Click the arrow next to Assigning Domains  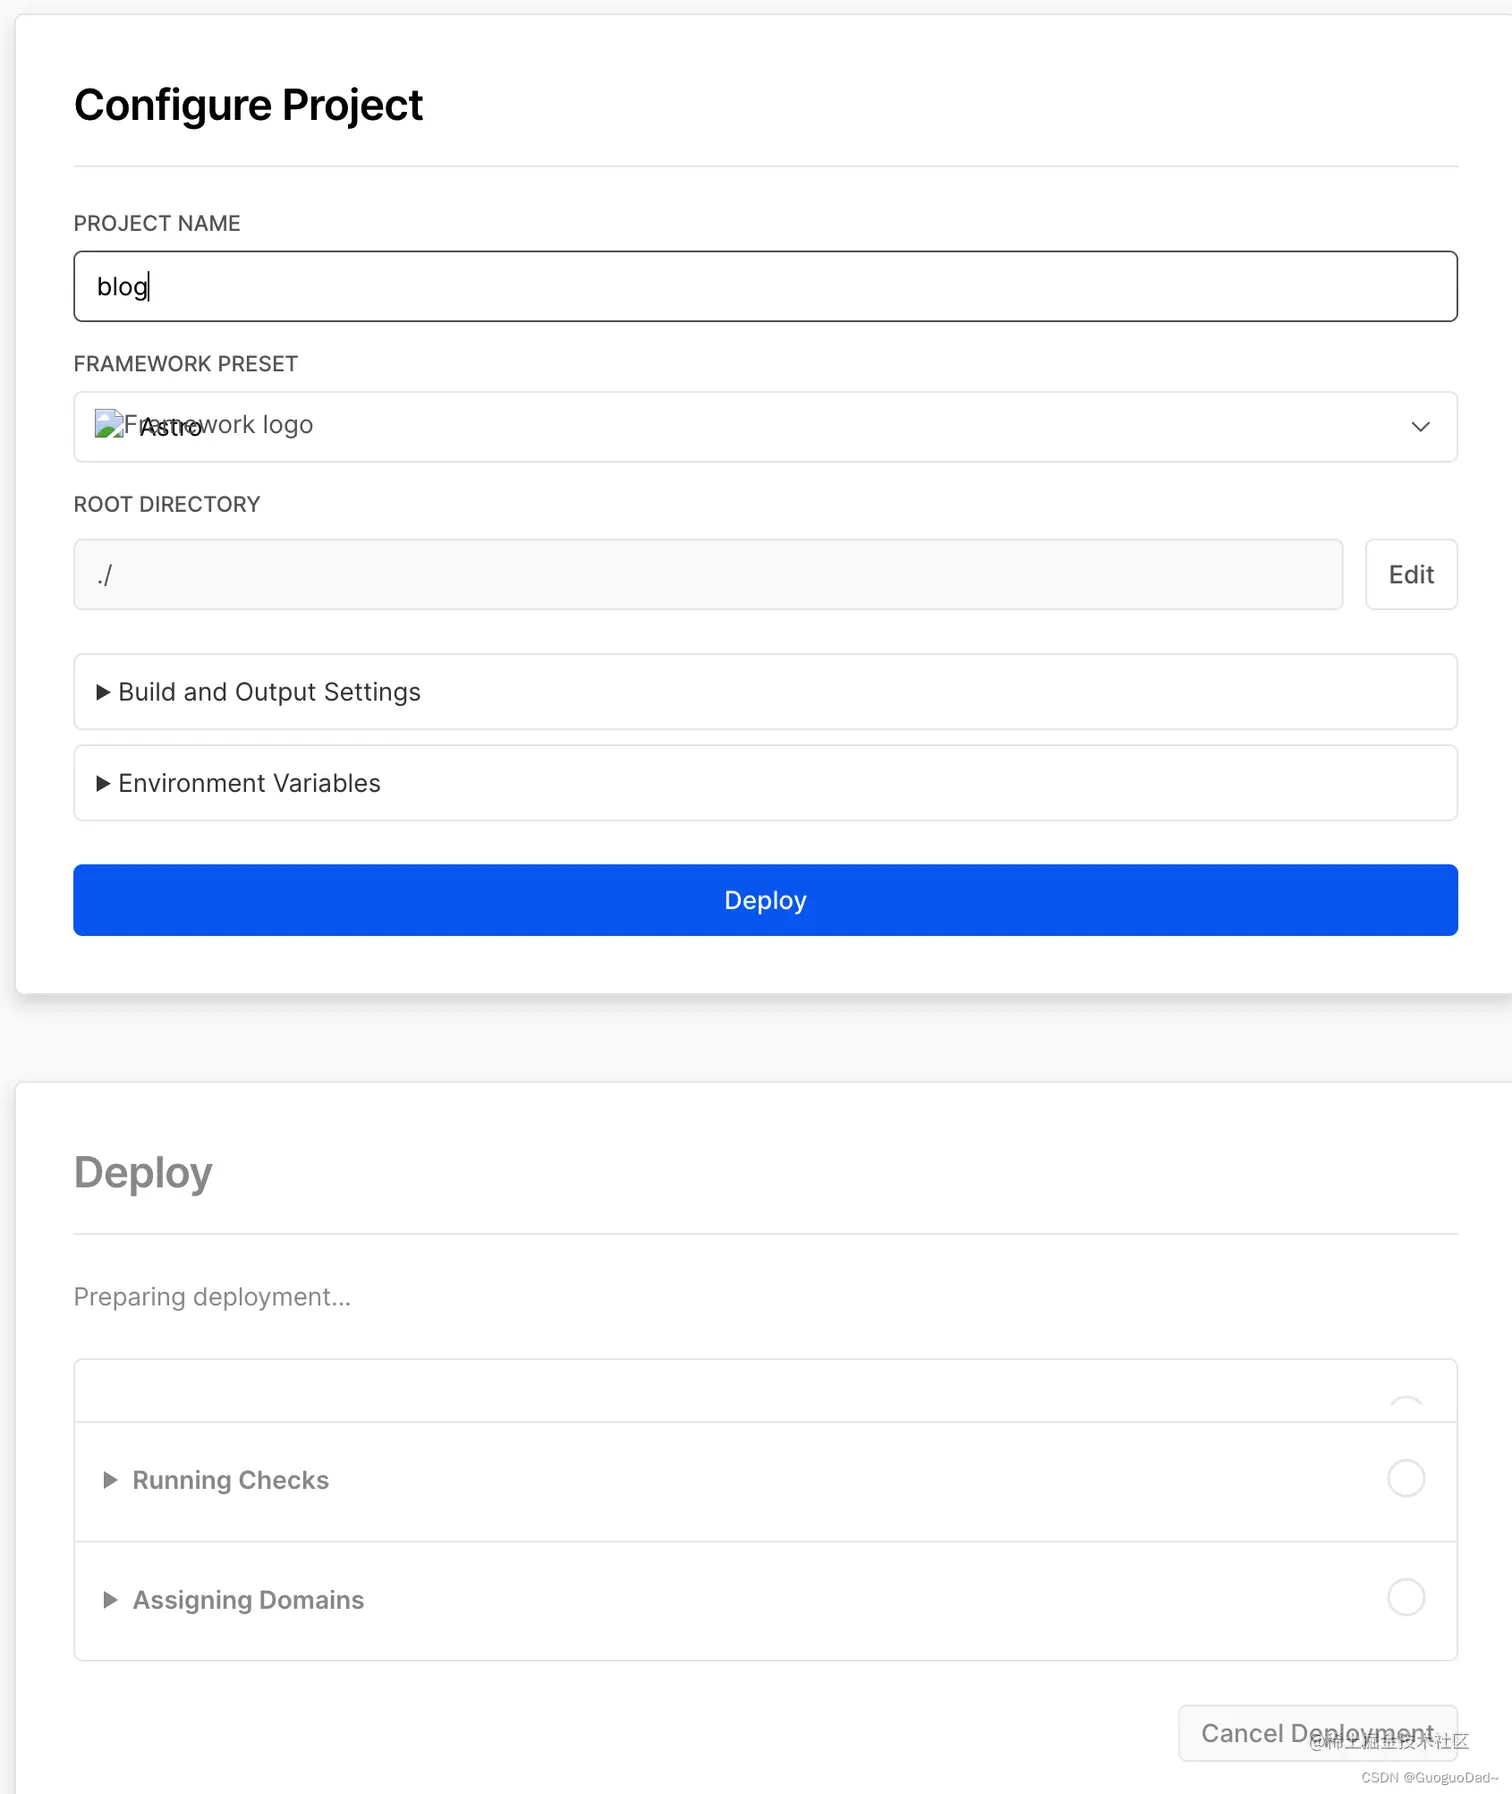[x=111, y=1600]
